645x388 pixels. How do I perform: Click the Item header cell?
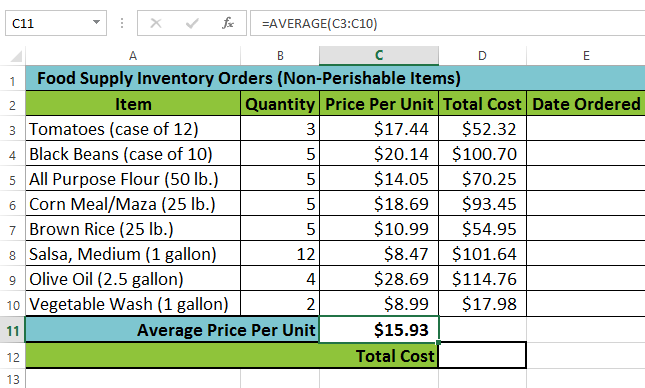[133, 104]
